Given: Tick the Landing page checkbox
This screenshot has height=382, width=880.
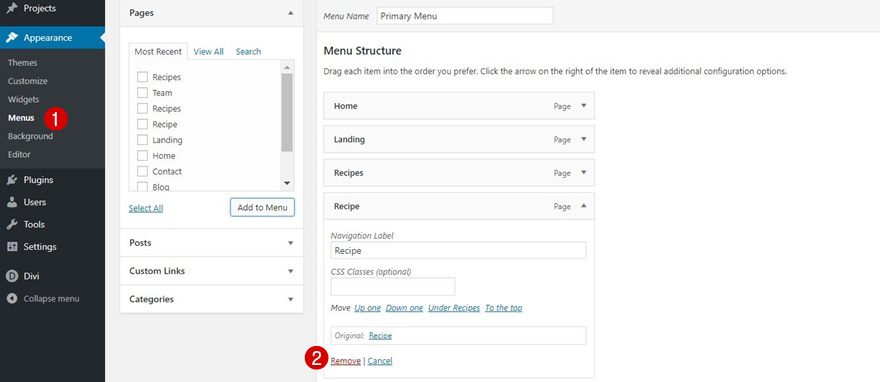Looking at the screenshot, I should (142, 140).
